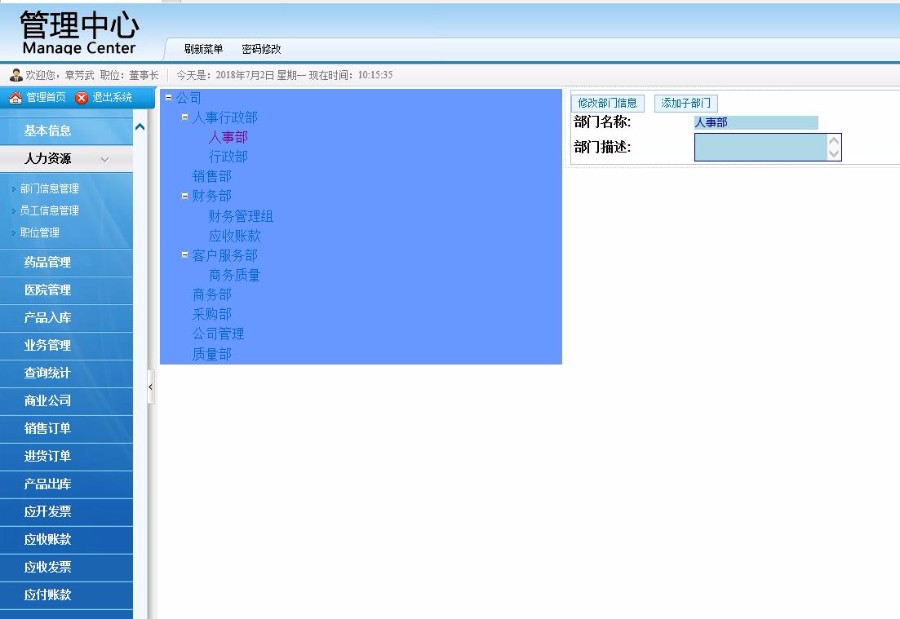Click the arrow icon before 部门信息管理
The height and width of the screenshot is (619, 900).
point(13,190)
